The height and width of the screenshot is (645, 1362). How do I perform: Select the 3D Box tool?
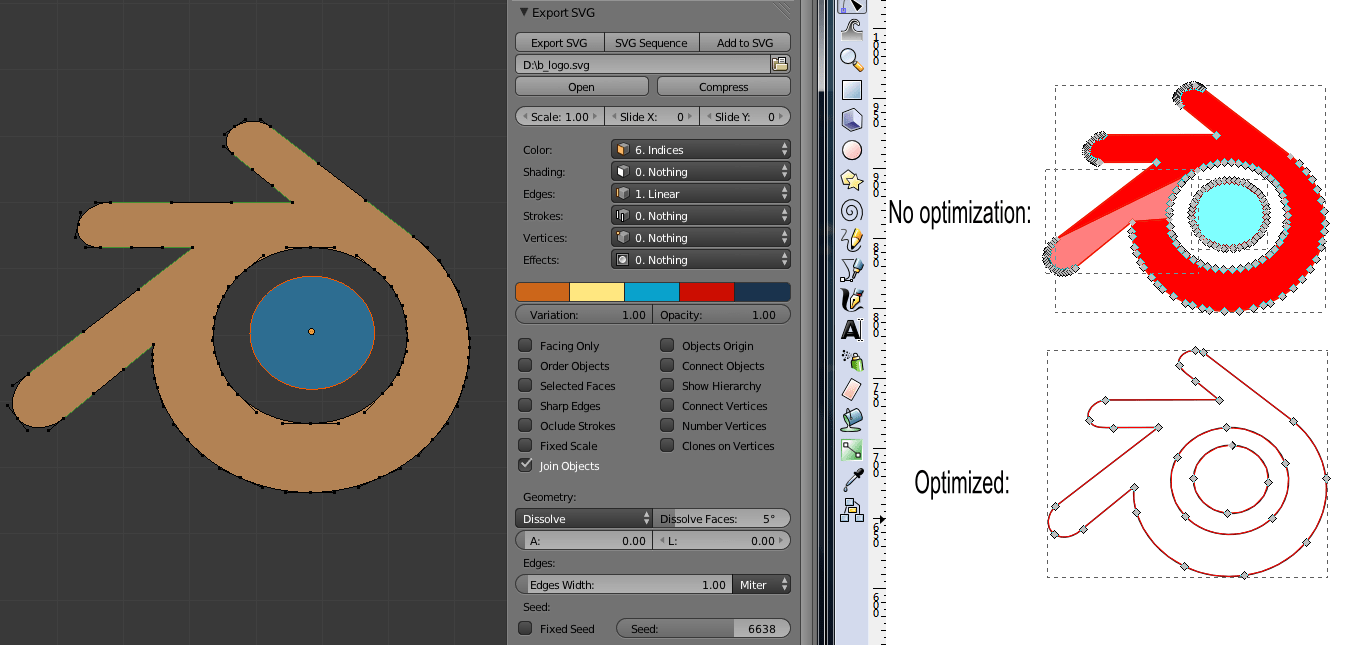851,117
